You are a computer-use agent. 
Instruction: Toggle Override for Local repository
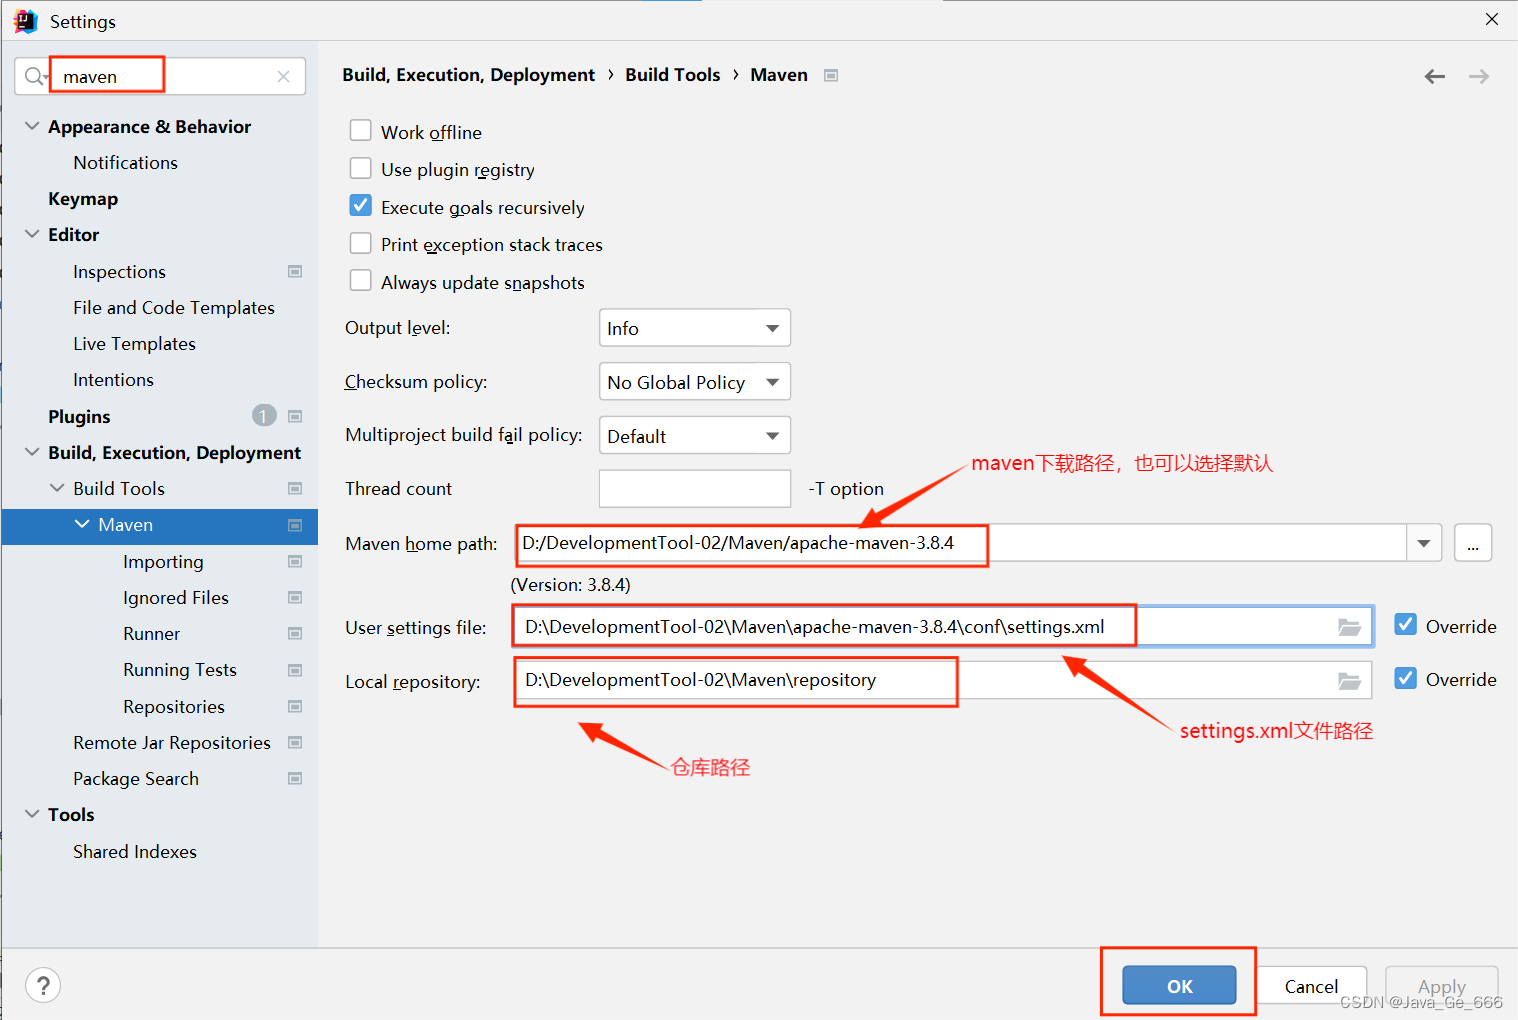click(1406, 678)
